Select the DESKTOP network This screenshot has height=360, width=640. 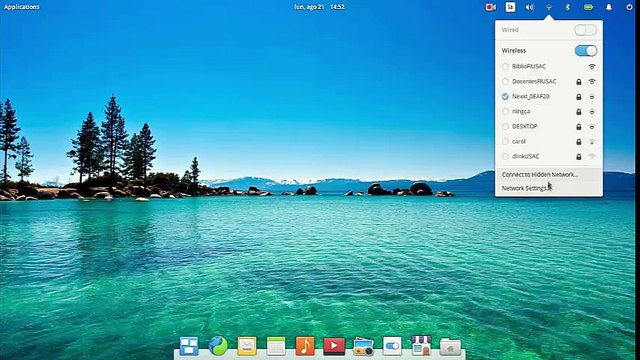(549, 127)
